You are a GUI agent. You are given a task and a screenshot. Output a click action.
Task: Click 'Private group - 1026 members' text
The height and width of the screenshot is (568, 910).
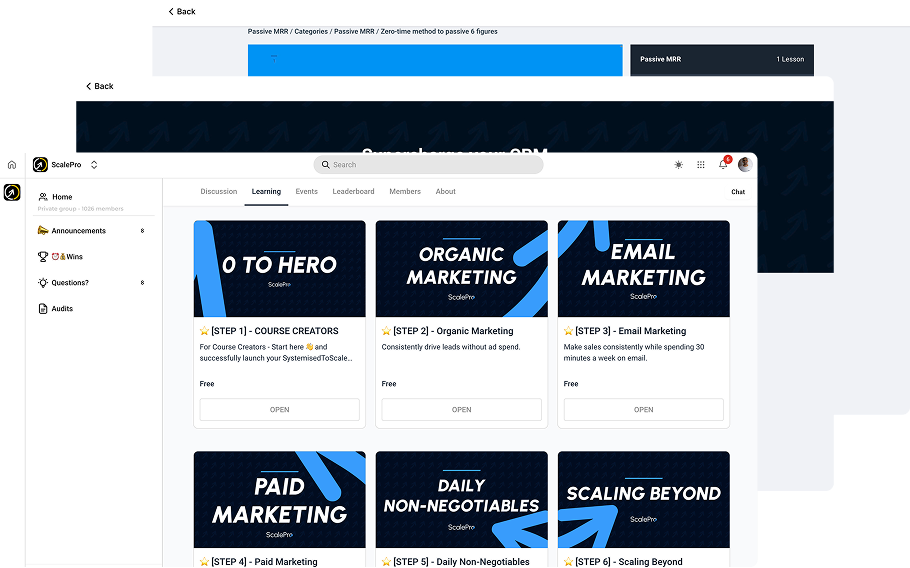(81, 209)
